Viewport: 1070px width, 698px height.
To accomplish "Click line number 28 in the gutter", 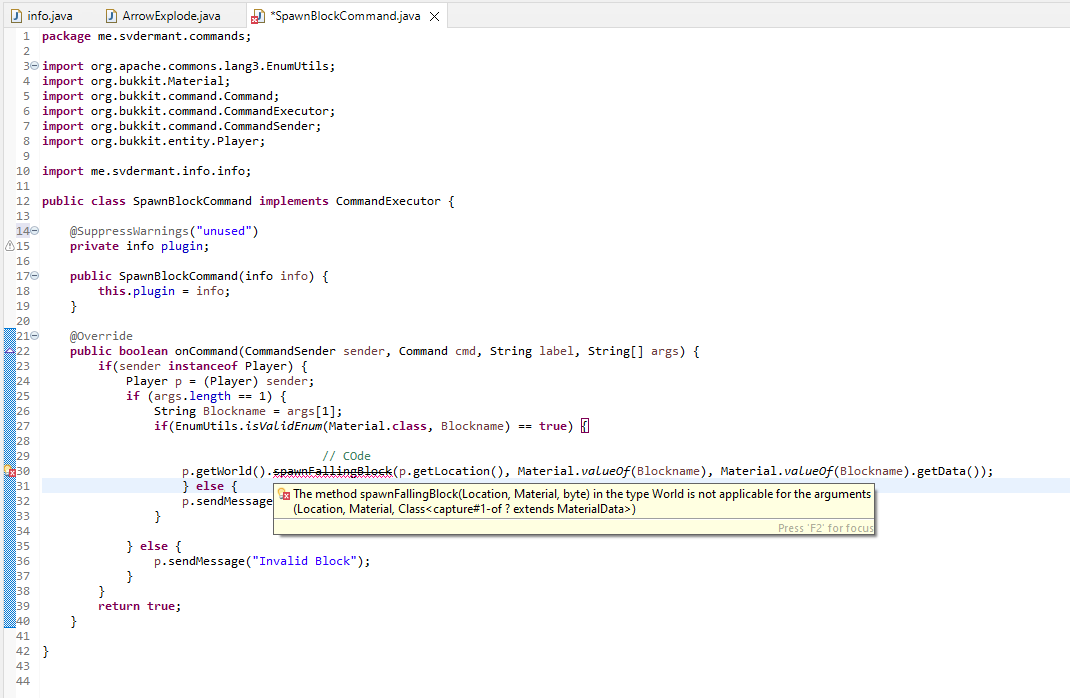I will point(23,441).
